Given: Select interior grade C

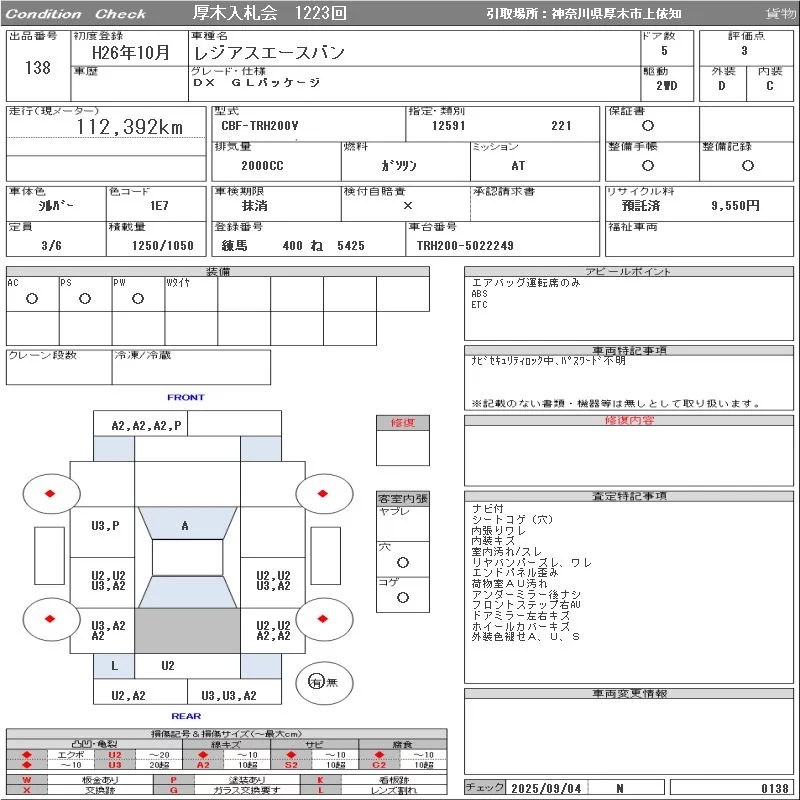Looking at the screenshot, I should [x=769, y=86].
